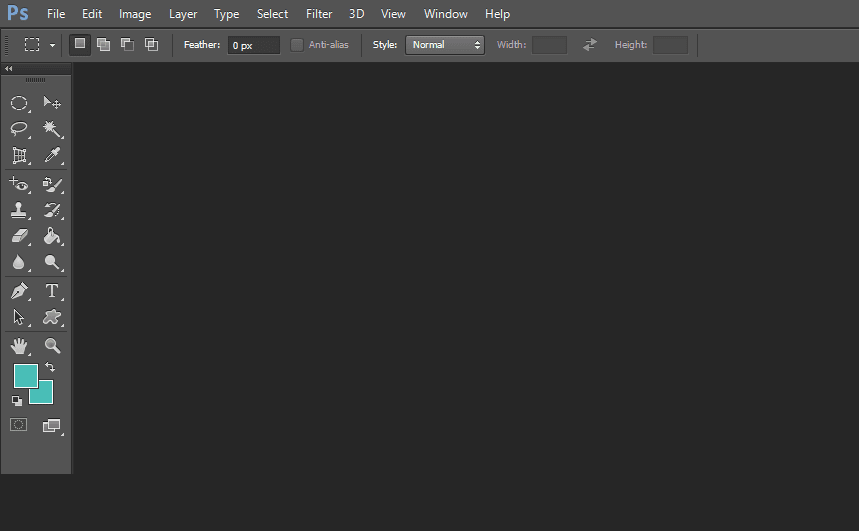Screen dimensions: 859x531
Task: Swap width and height values
Action: (x=590, y=45)
